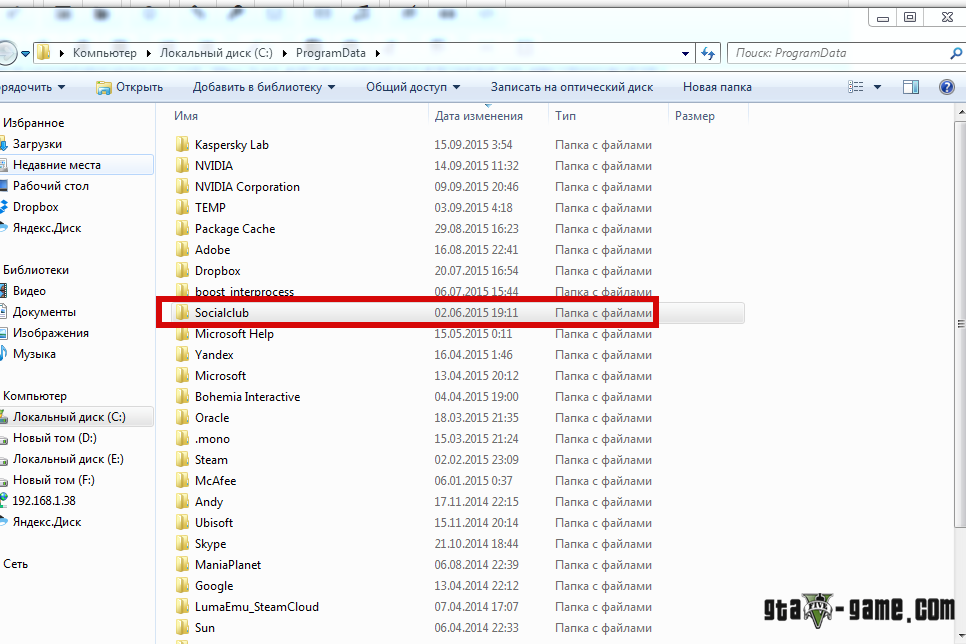Click the Steam folder icon

coord(182,459)
